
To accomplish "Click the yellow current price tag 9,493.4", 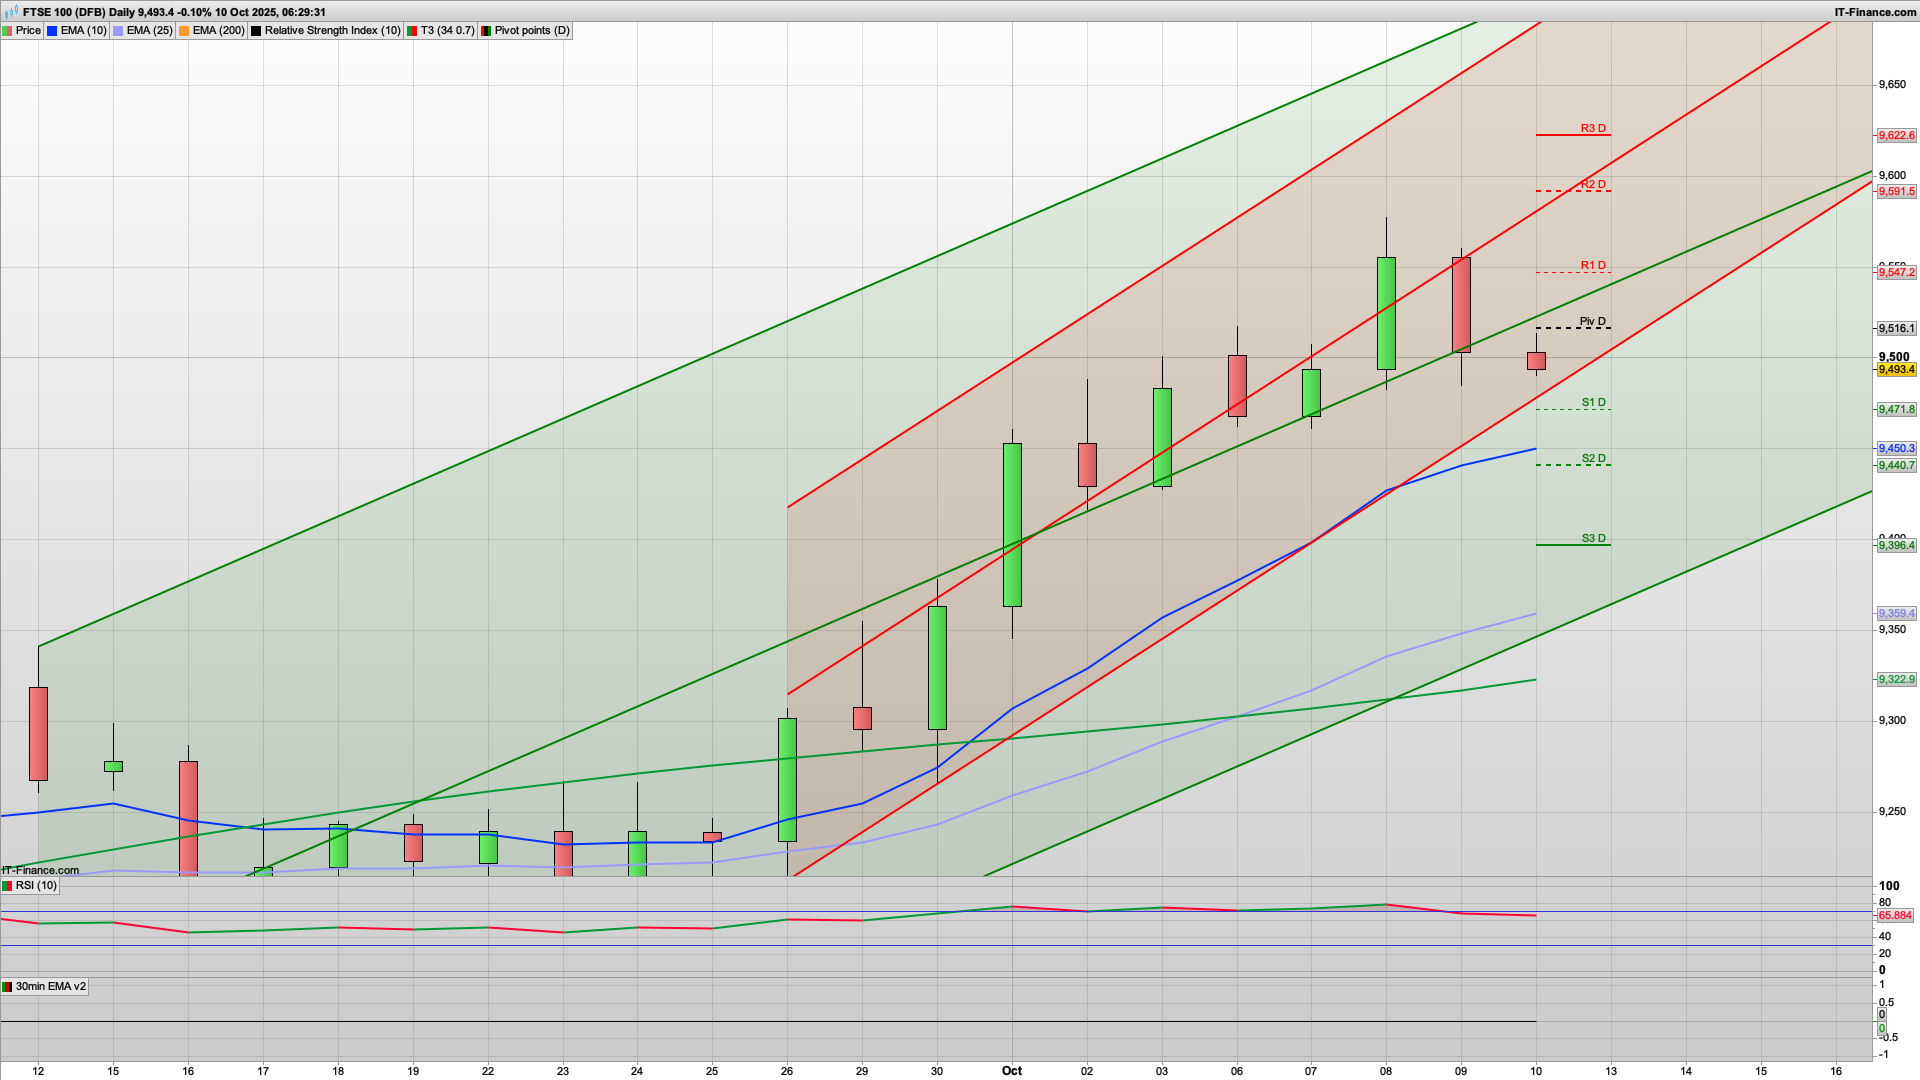I will tap(1896, 370).
